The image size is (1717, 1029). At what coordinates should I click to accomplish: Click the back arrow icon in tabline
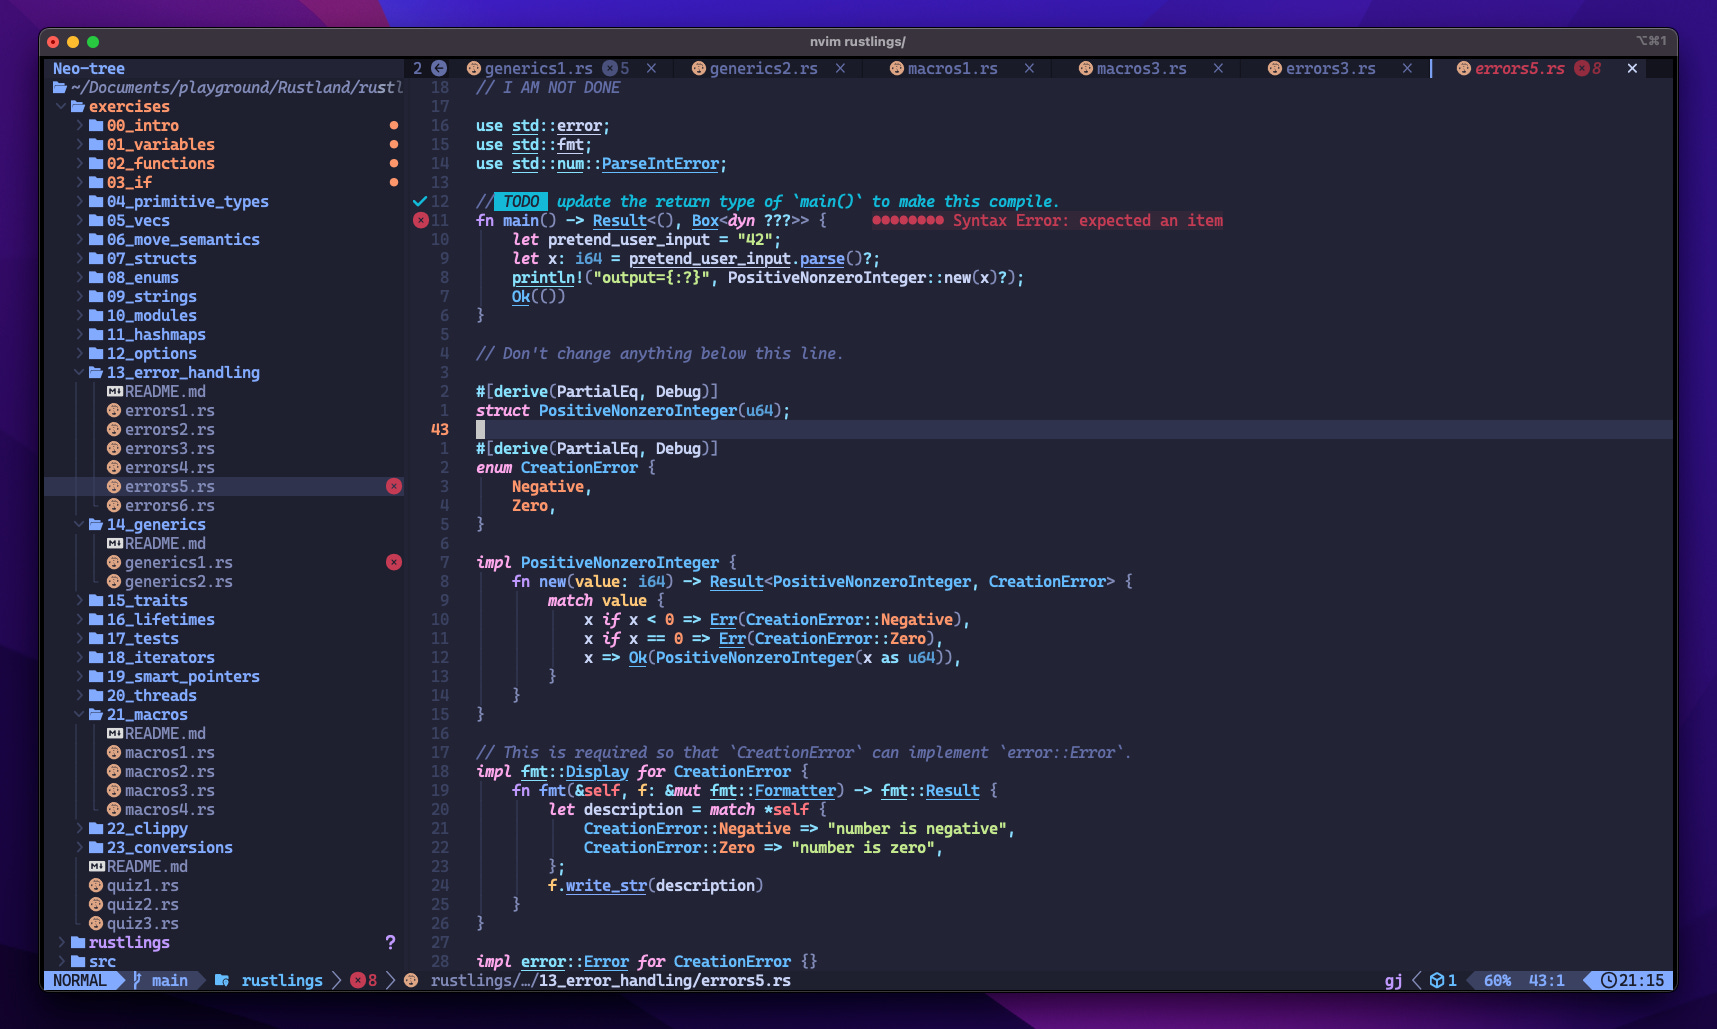tap(439, 68)
